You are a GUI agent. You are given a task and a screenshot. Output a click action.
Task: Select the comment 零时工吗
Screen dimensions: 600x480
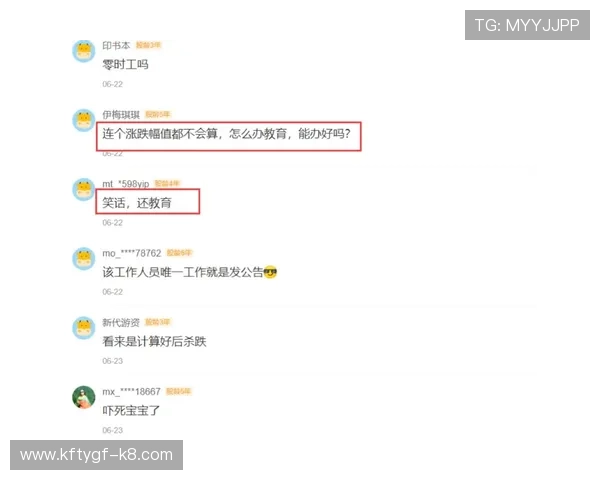pos(125,64)
